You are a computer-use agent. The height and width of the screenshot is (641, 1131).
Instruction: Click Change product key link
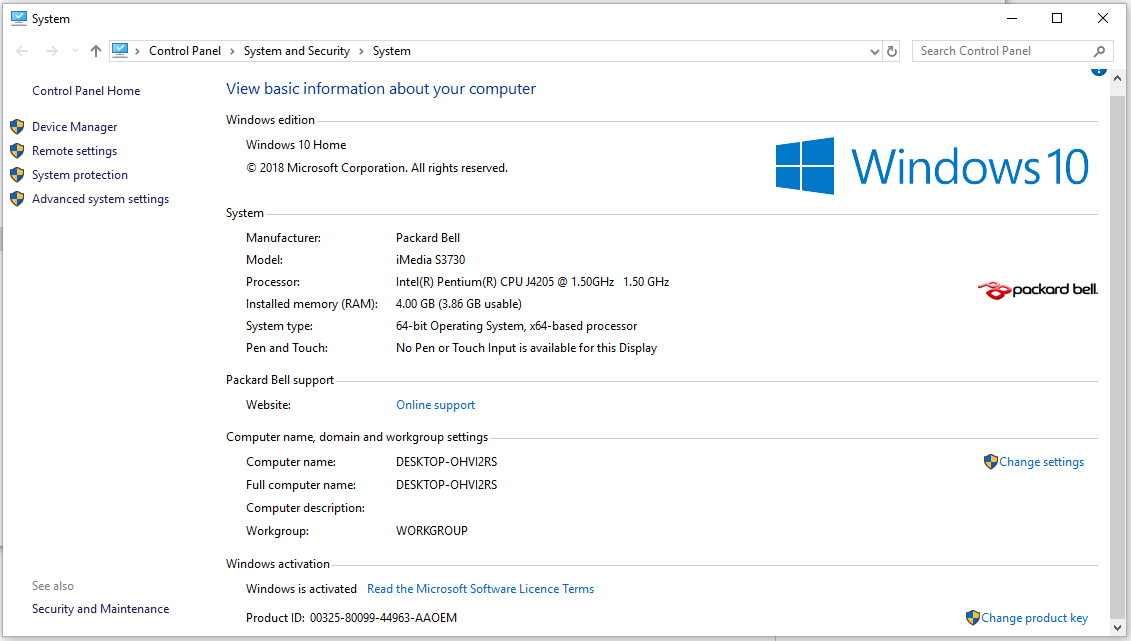point(1034,618)
